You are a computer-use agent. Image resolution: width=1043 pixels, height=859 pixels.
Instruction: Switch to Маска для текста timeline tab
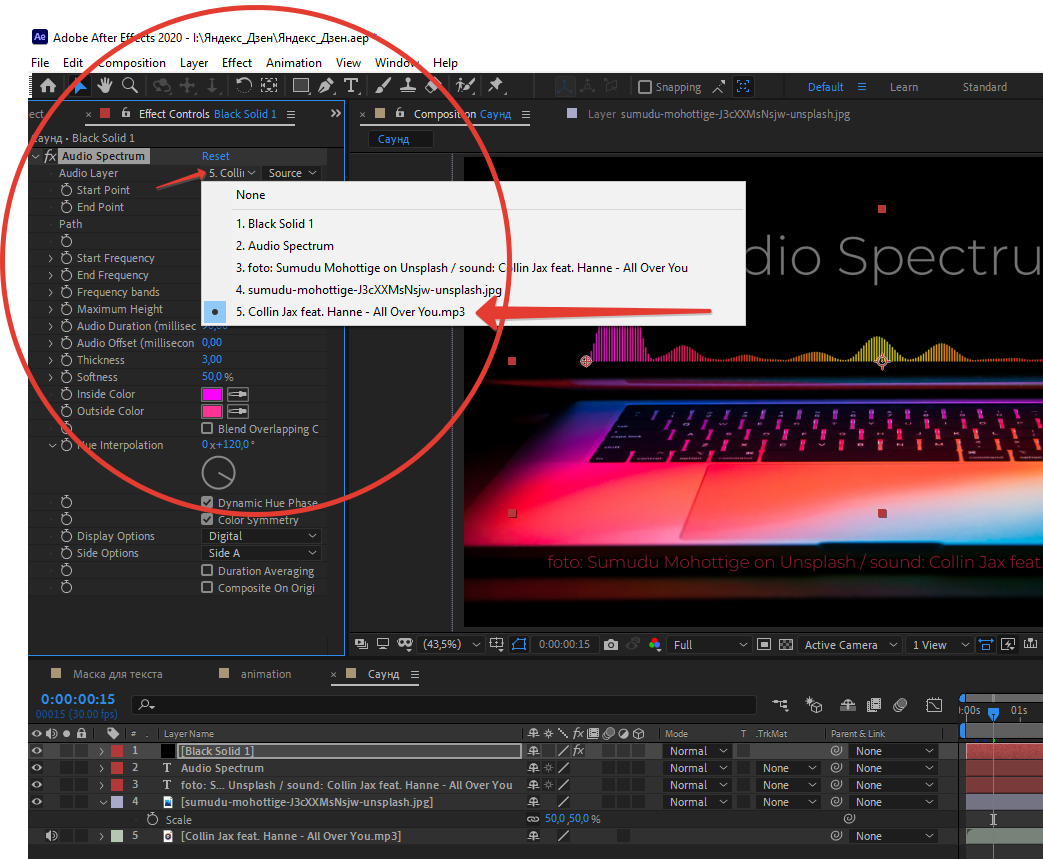click(117, 674)
